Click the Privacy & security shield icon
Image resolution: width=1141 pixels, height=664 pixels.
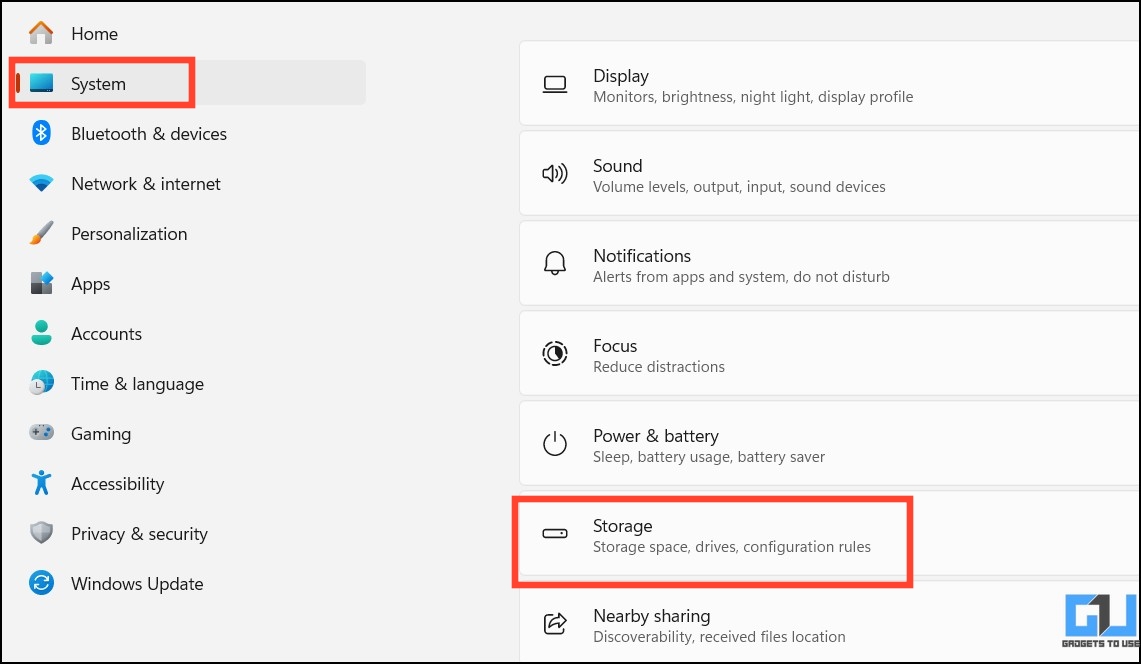coord(41,533)
